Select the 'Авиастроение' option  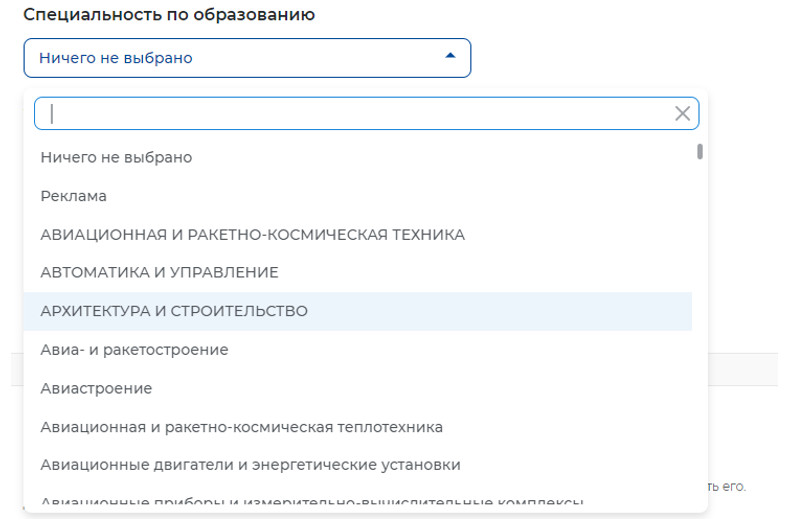click(x=96, y=388)
